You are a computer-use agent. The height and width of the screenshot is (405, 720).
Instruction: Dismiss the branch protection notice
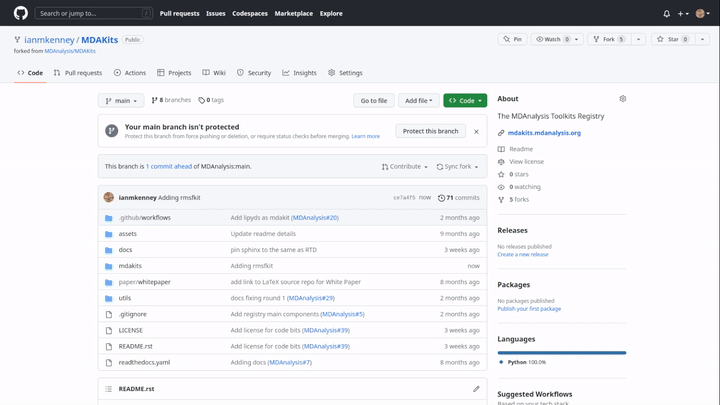476,132
